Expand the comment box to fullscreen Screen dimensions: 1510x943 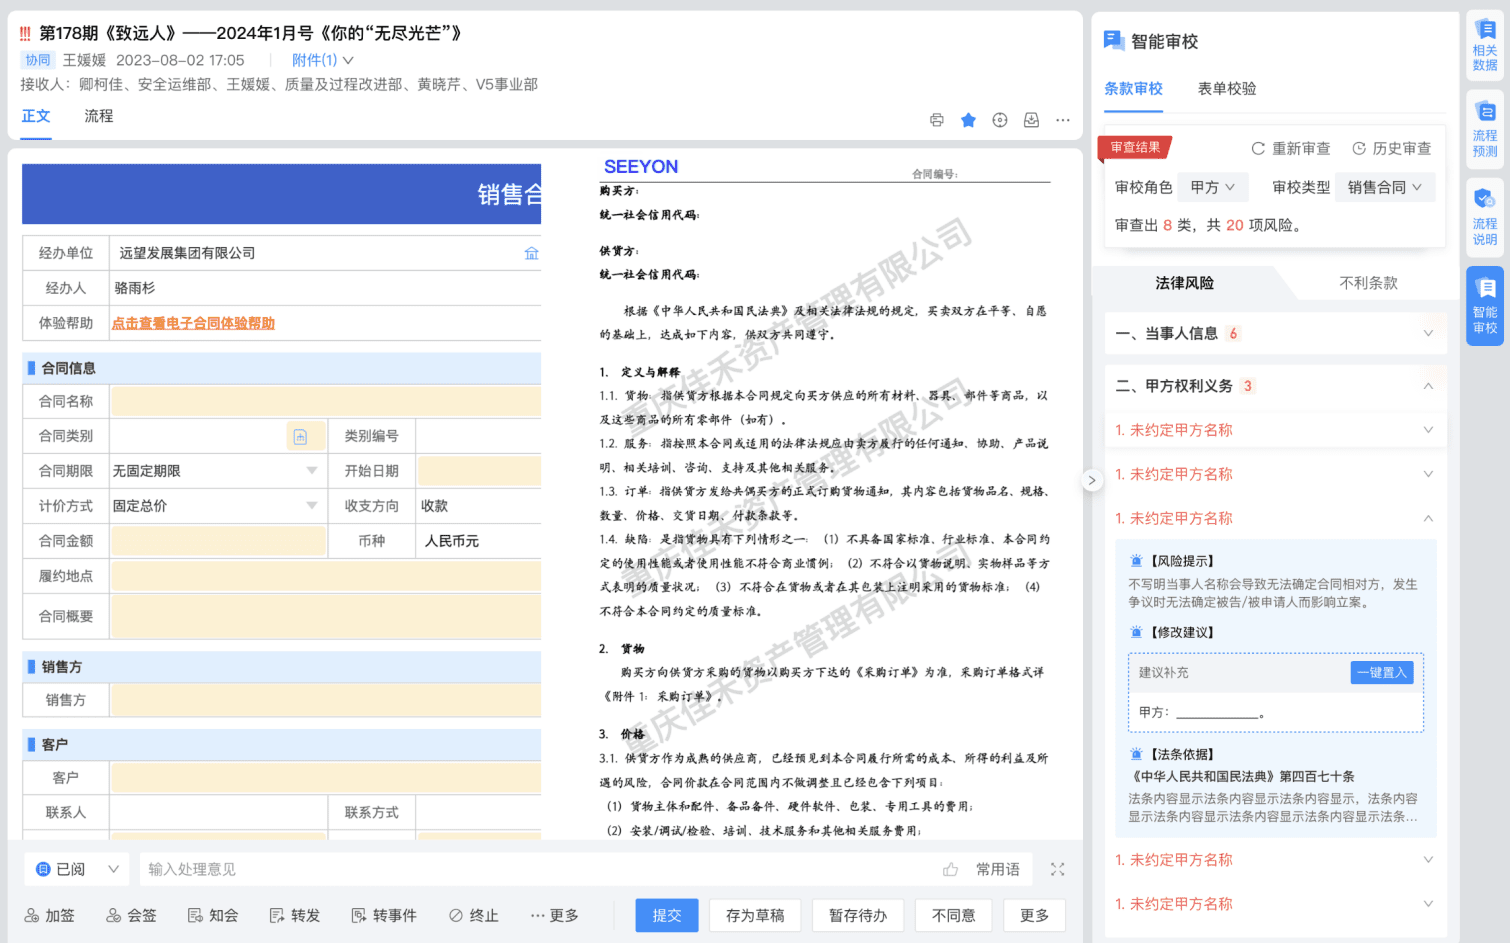(x=1057, y=870)
